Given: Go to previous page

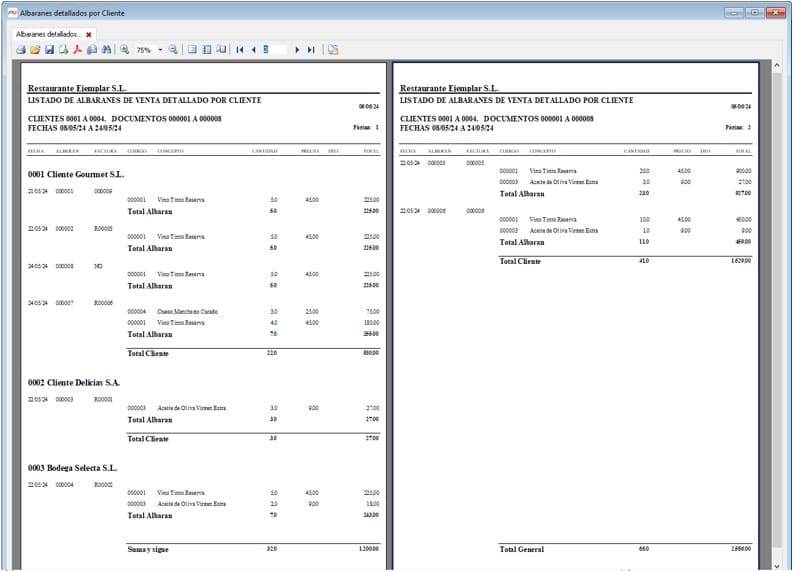Looking at the screenshot, I should point(253,50).
